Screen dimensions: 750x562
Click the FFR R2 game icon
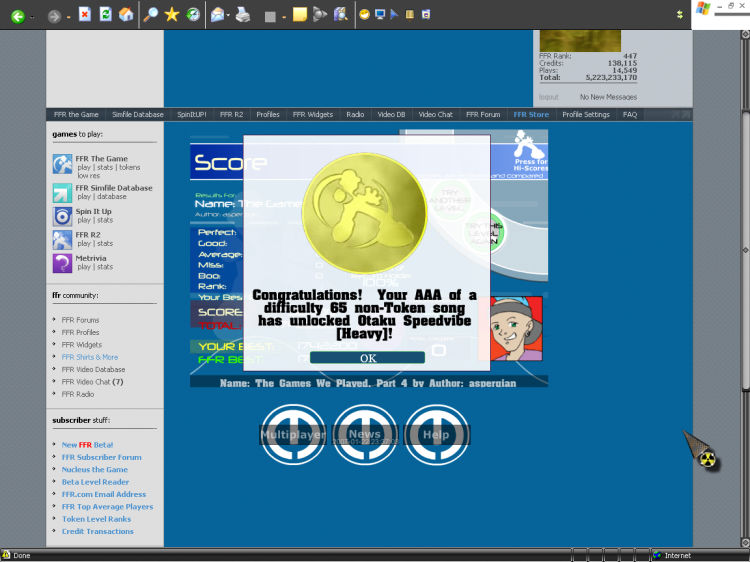[x=62, y=239]
